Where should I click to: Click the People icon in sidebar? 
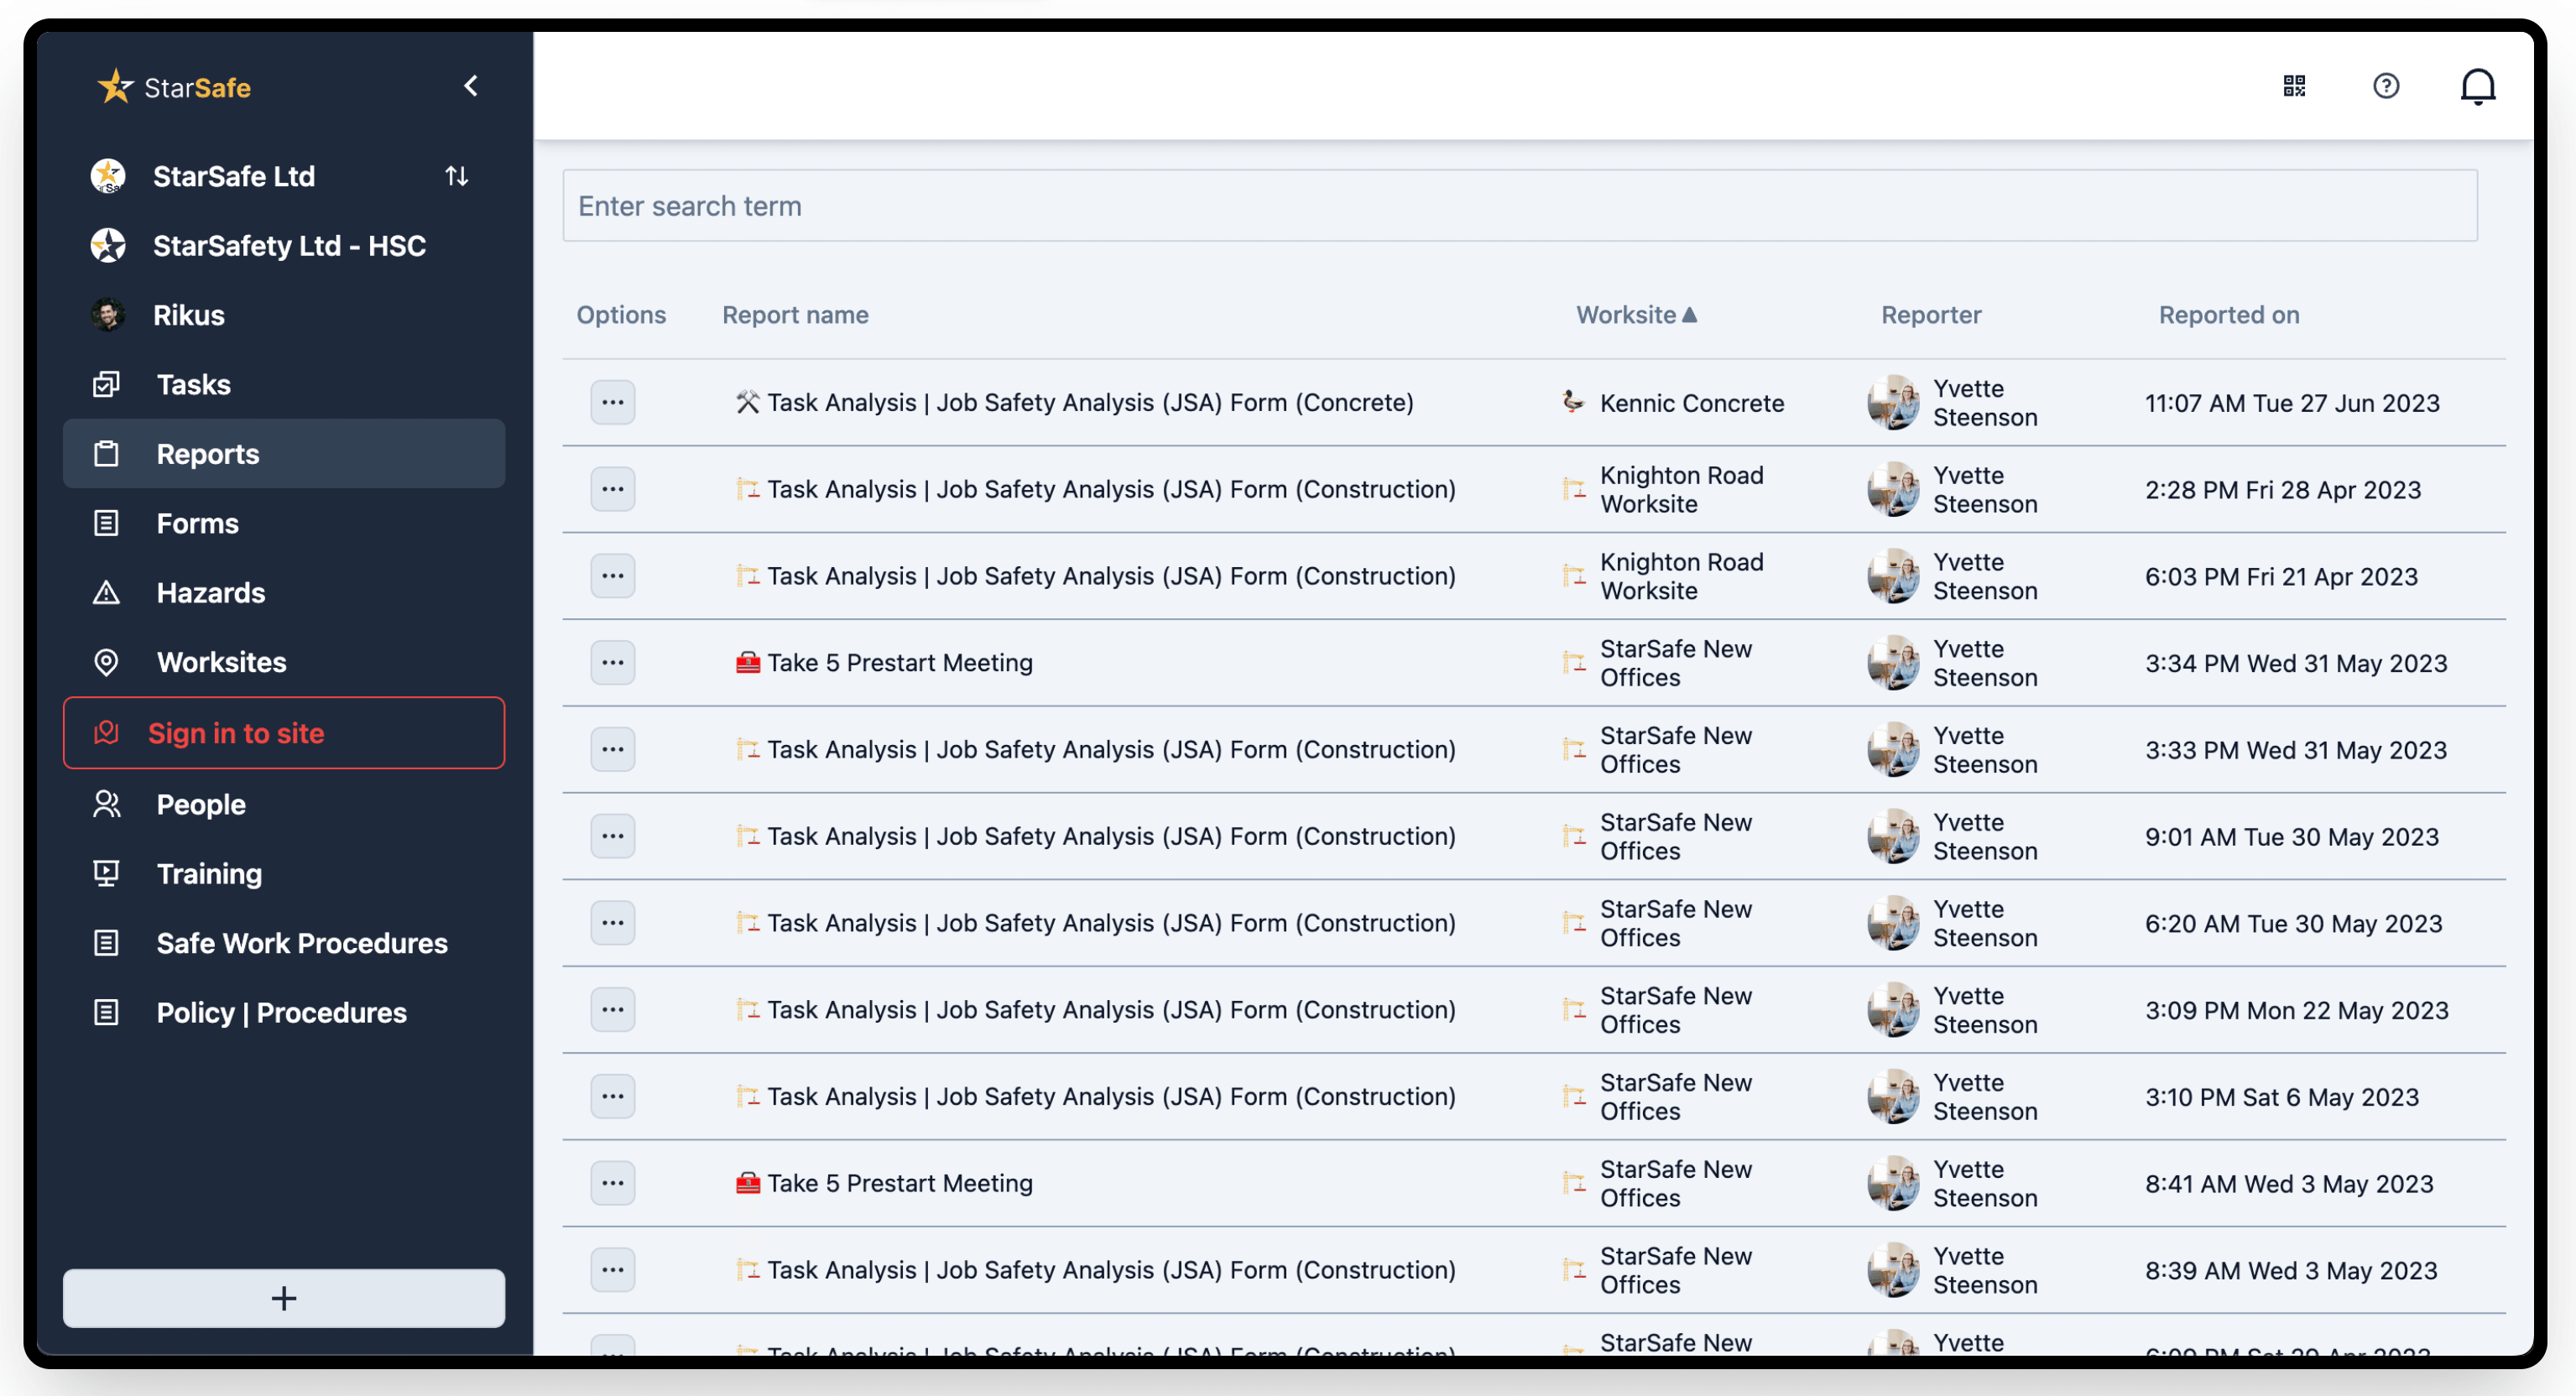pos(106,804)
